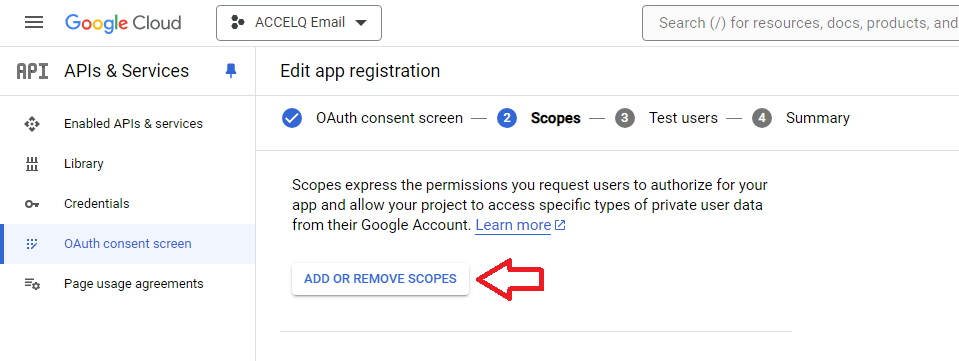Image resolution: width=959 pixels, height=361 pixels.
Task: Jump to the Summary step
Action: pos(801,118)
